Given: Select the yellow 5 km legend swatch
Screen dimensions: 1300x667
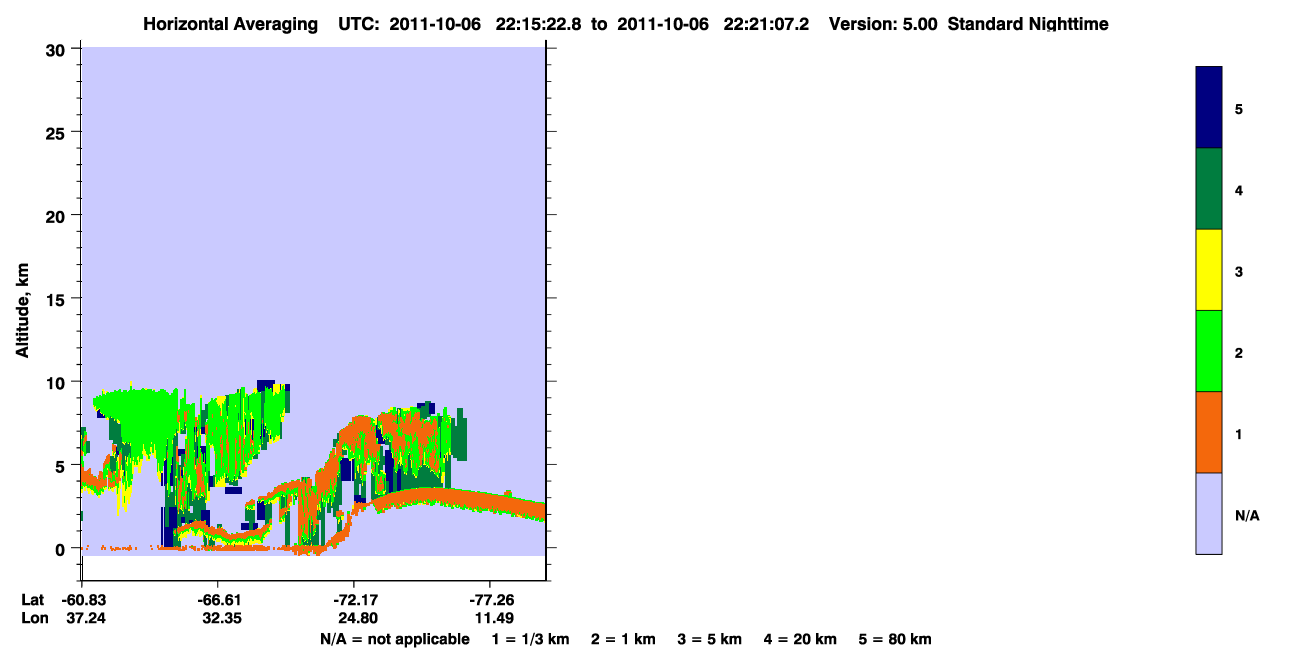Looking at the screenshot, I should tap(1209, 270).
